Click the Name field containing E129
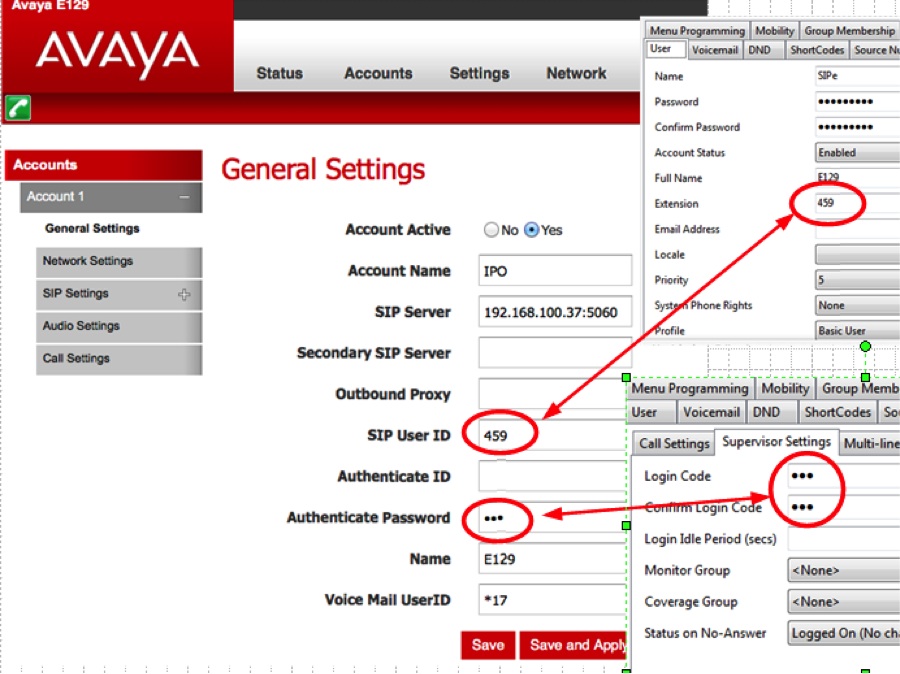The width and height of the screenshot is (900, 674). (x=552, y=559)
